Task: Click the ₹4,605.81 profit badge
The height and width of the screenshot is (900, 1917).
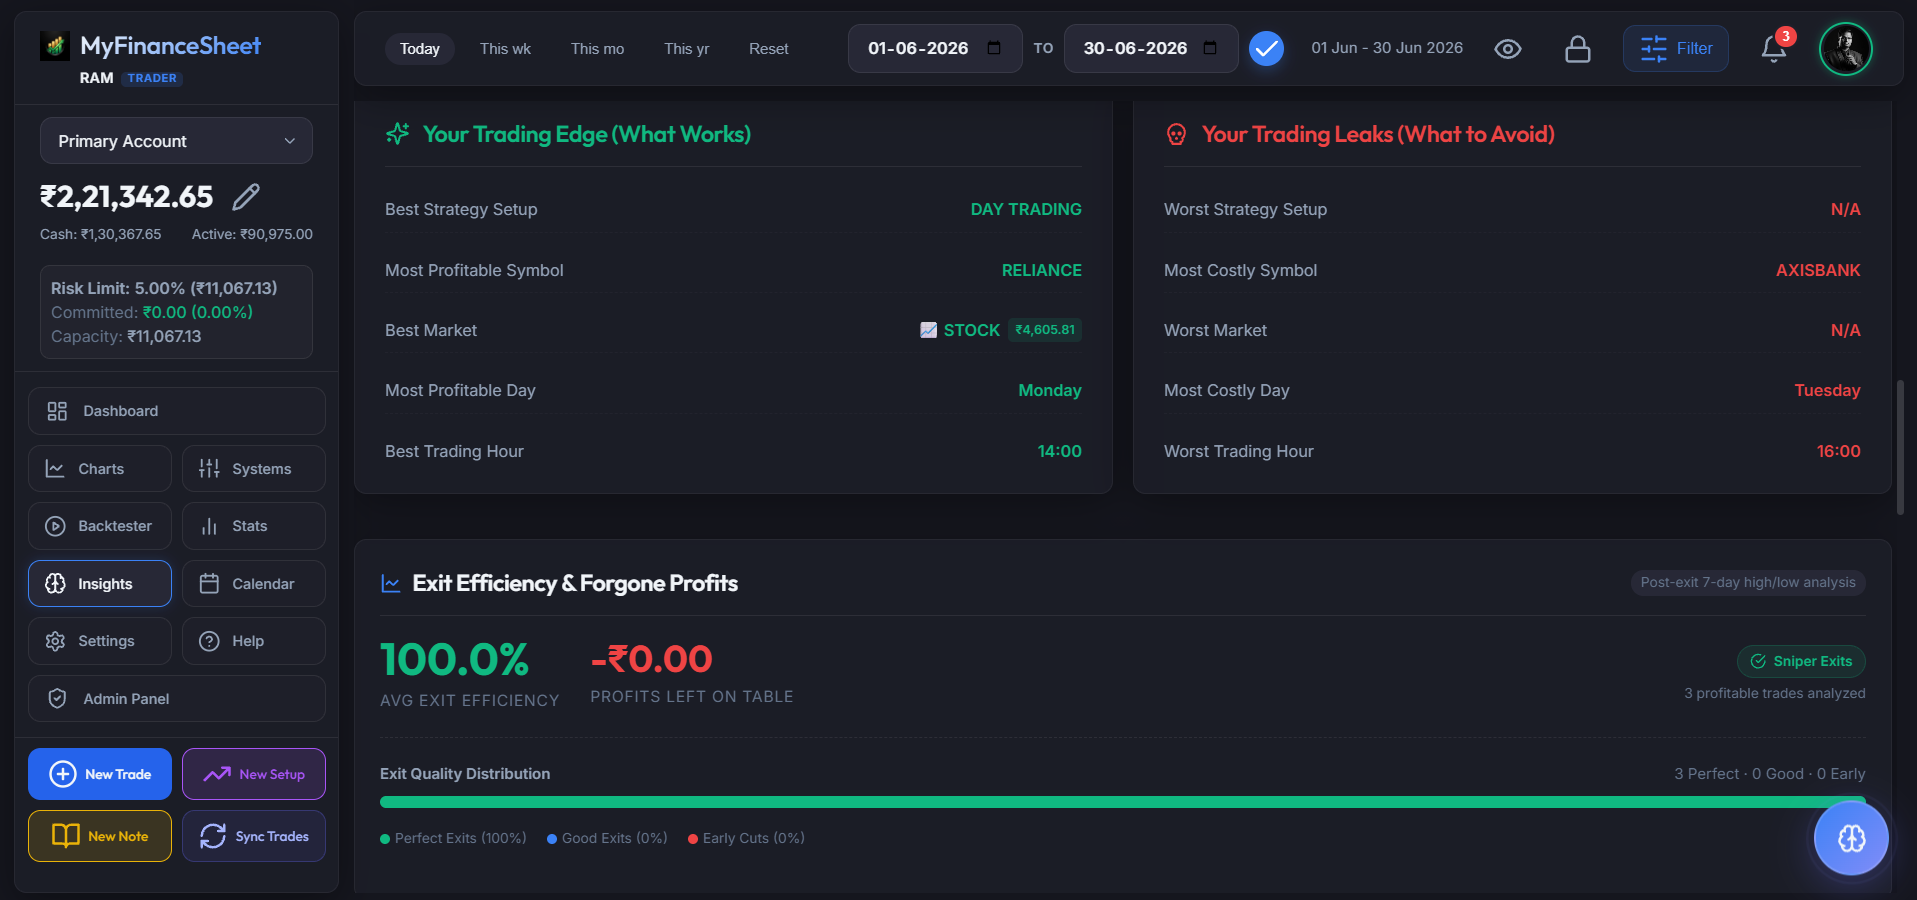Action: point(1045,330)
